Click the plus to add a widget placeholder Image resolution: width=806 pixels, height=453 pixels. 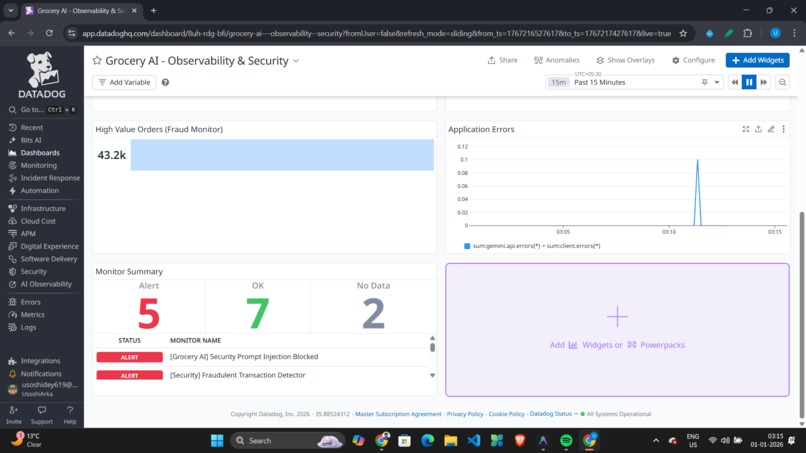617,316
